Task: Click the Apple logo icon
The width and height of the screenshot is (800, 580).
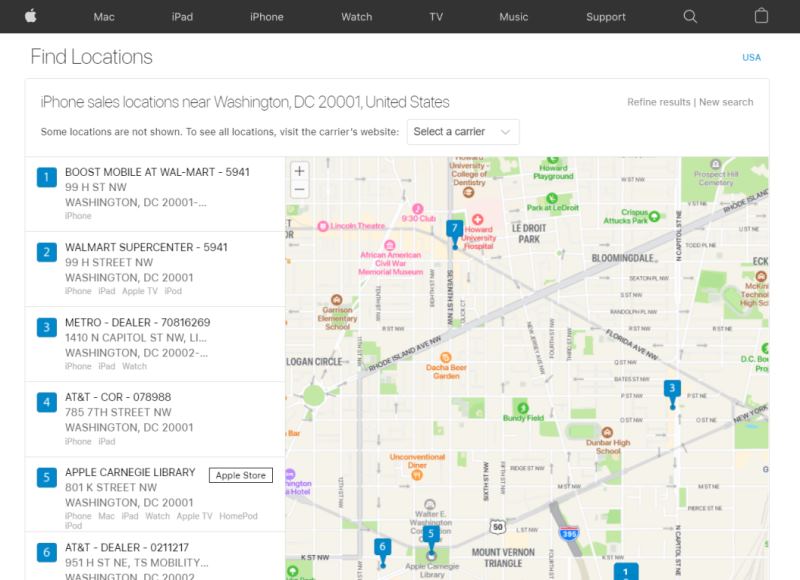Action: click(x=31, y=16)
